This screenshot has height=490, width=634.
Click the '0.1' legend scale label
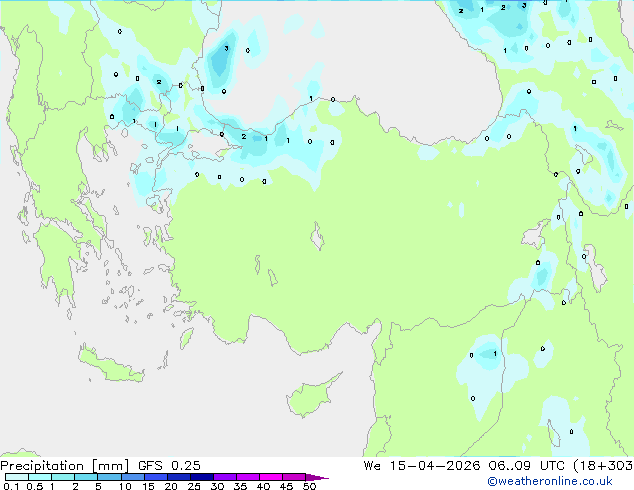pyautogui.click(x=11, y=486)
